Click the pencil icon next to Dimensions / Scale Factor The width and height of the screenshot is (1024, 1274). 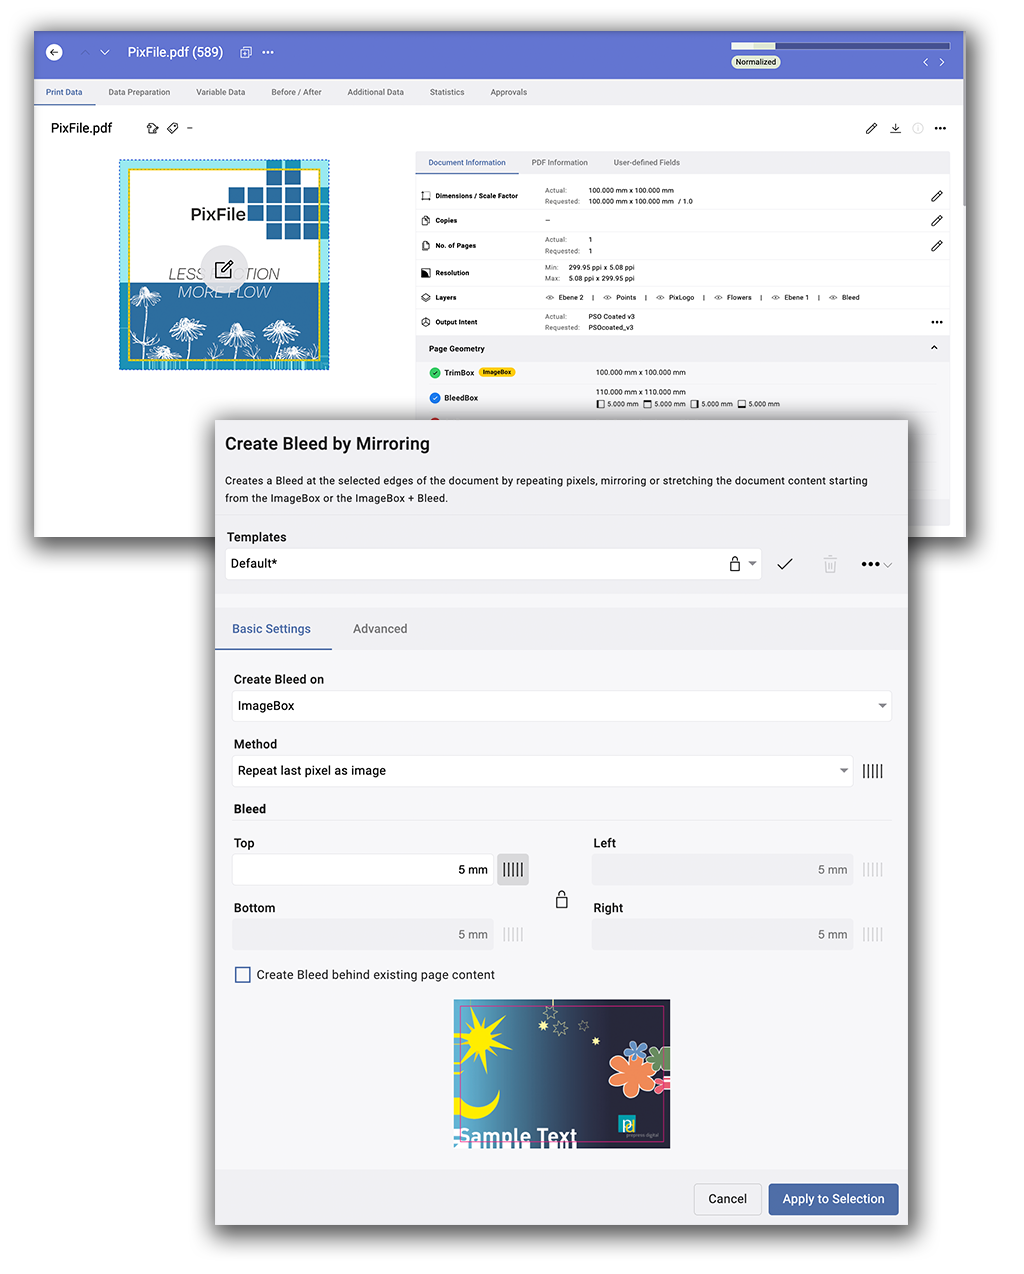pos(936,196)
